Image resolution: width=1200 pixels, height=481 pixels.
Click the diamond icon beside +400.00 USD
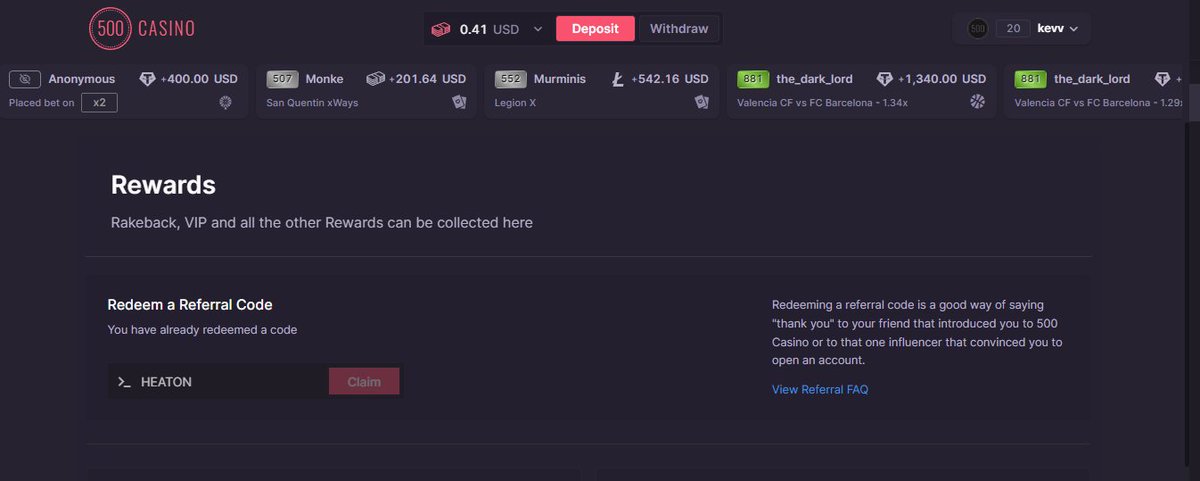(147, 79)
